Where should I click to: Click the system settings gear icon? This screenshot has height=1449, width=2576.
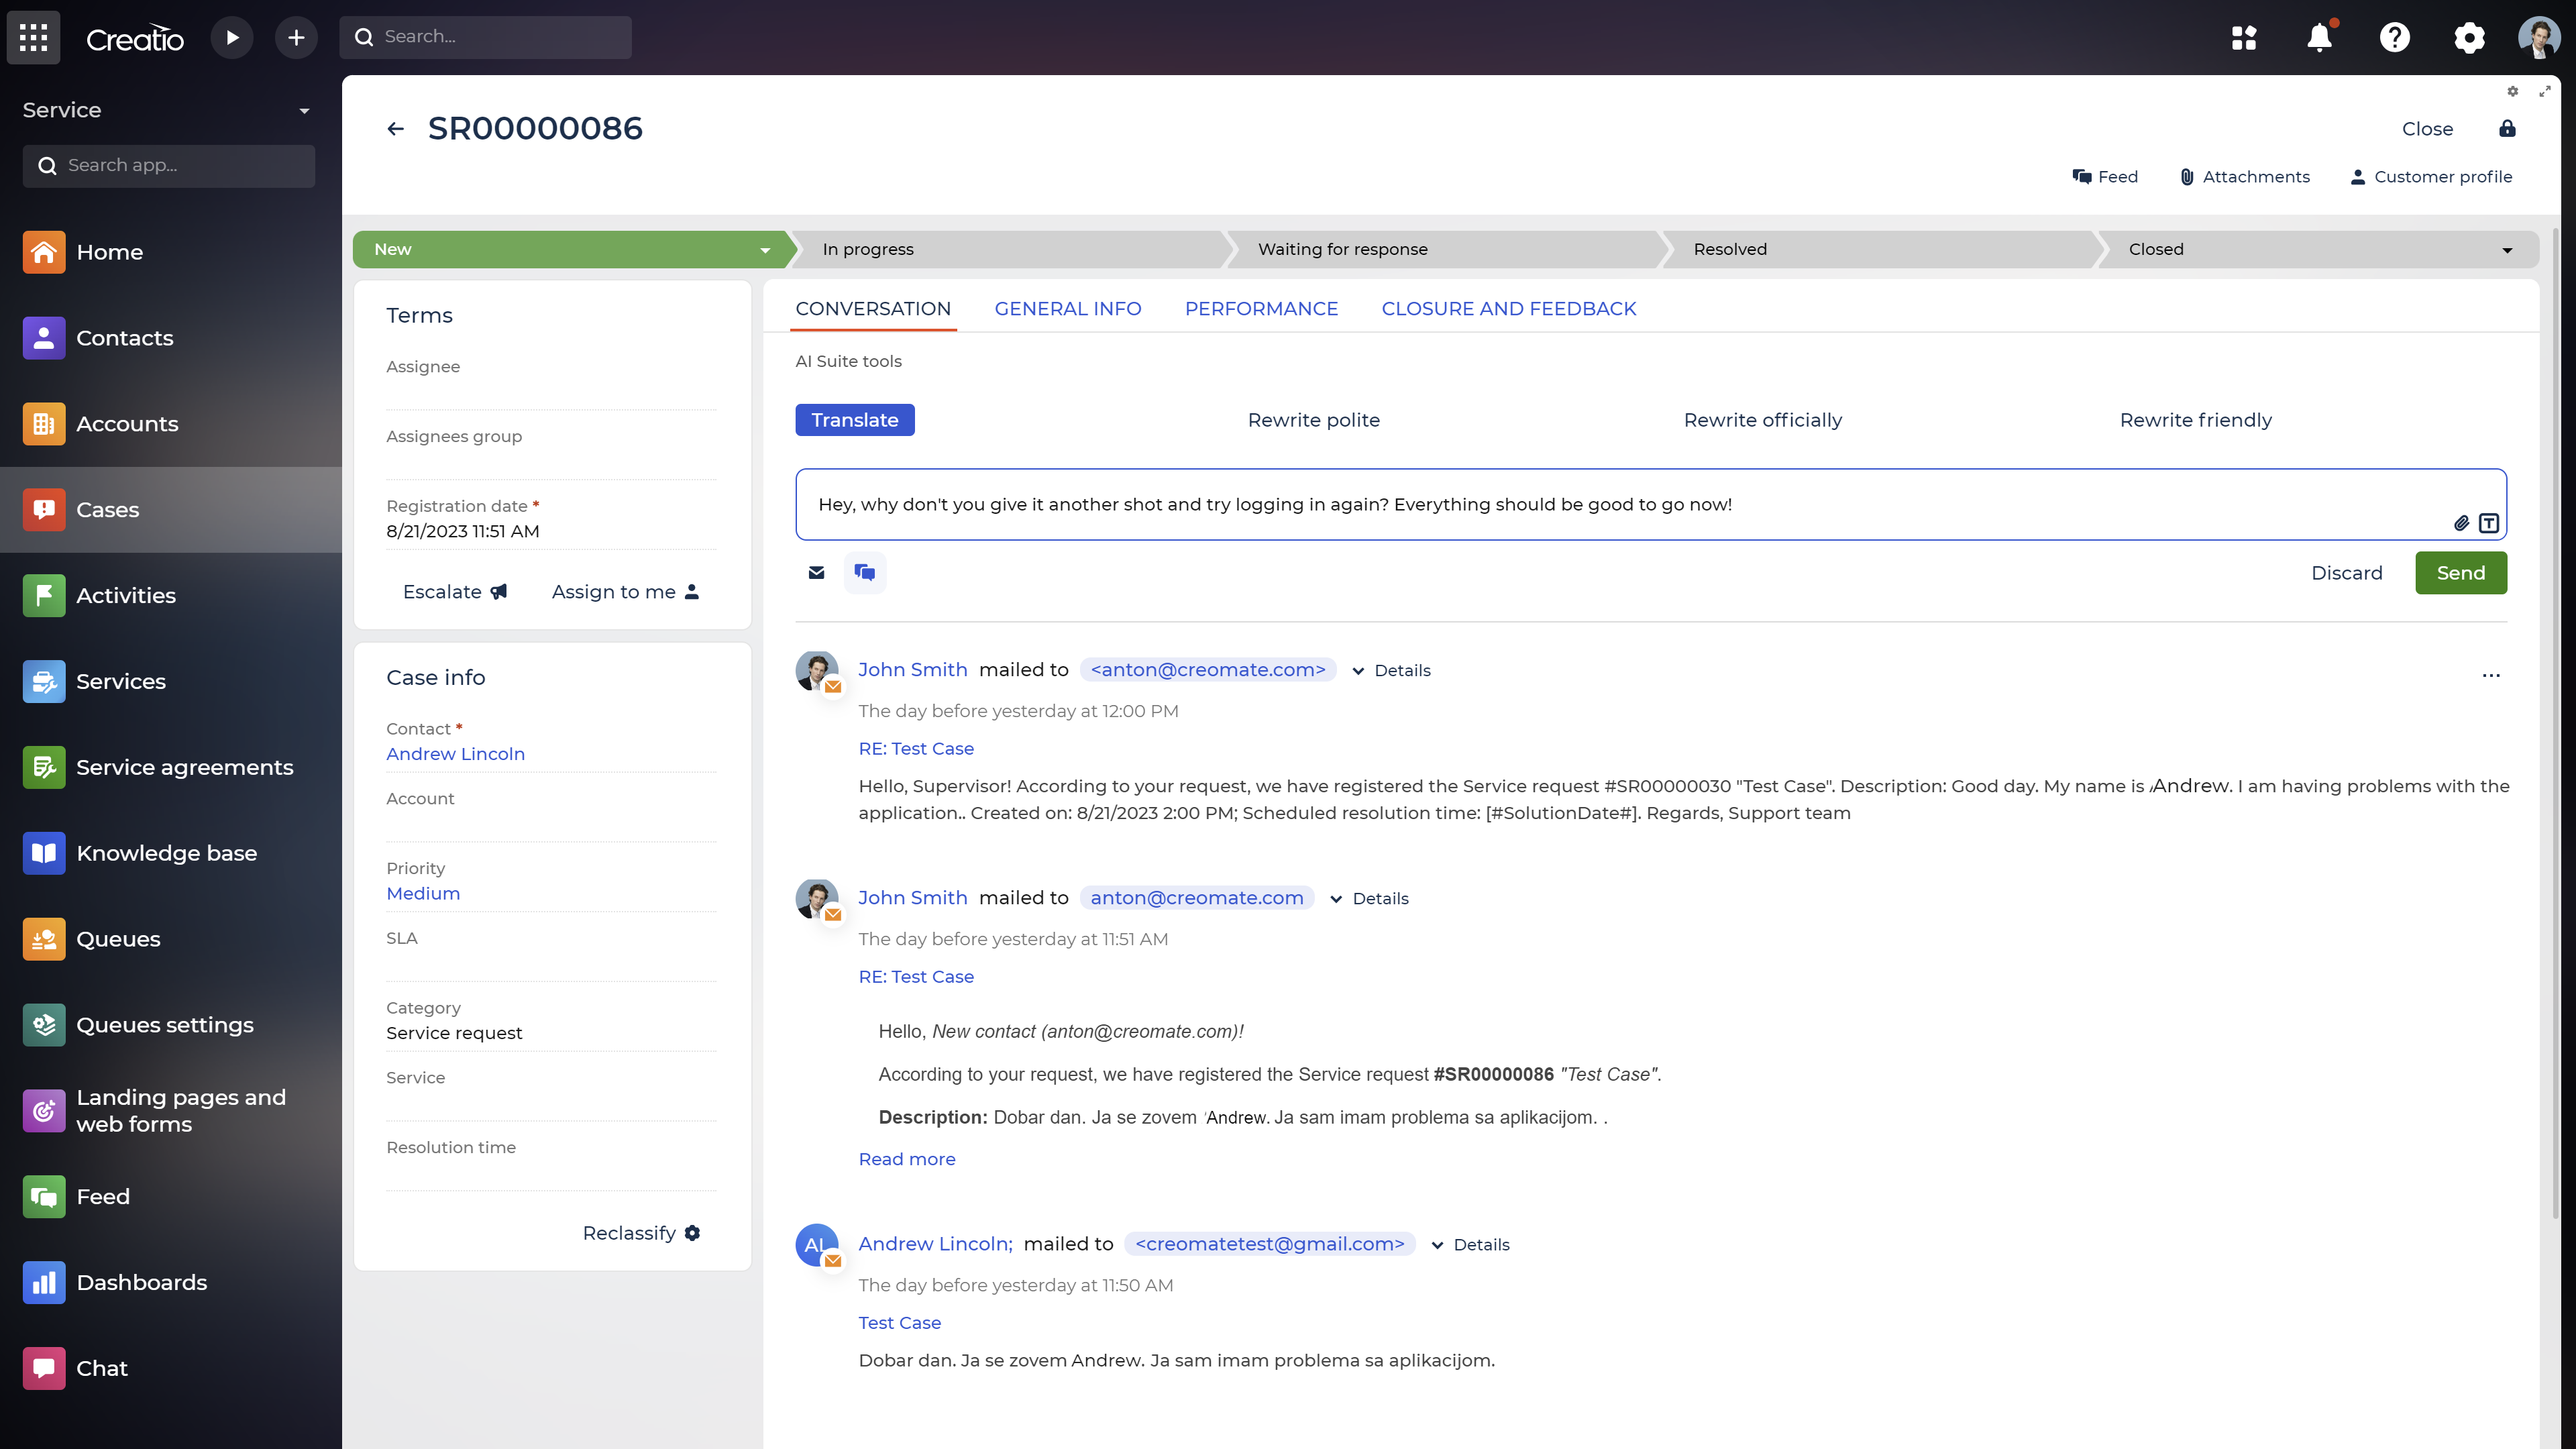point(2469,37)
